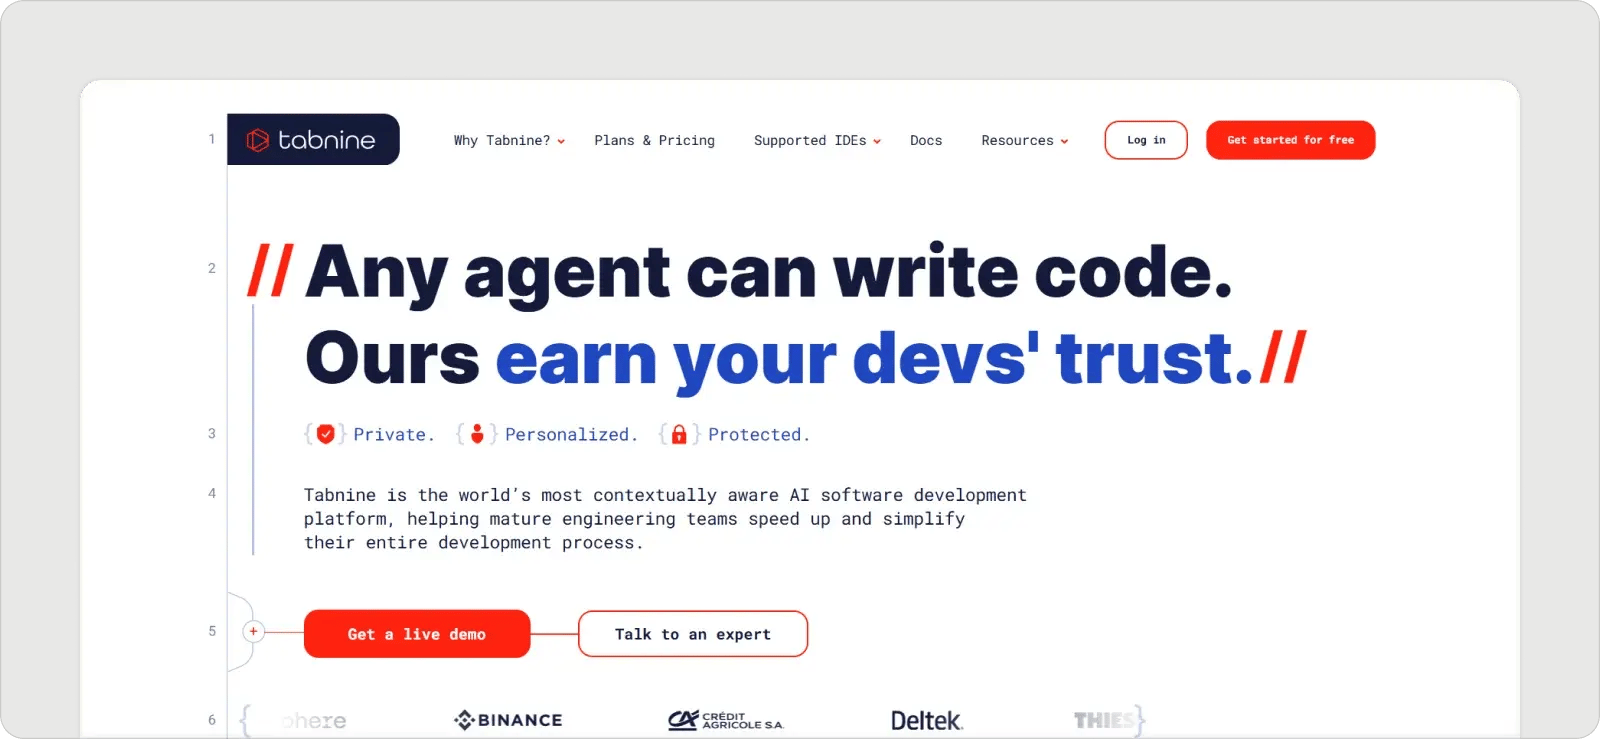
Task: Click the Get a live demo button
Action: tap(417, 634)
